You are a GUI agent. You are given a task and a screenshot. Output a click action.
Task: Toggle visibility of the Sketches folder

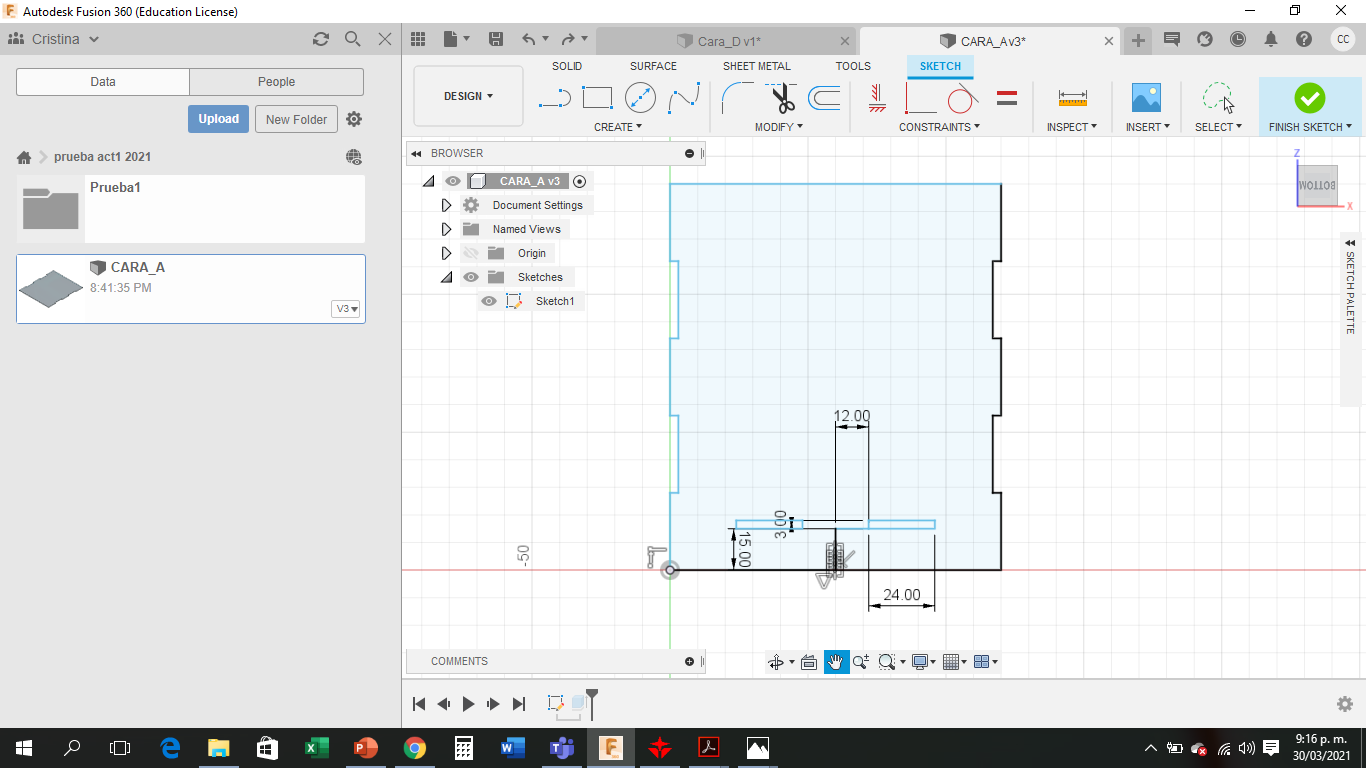[x=471, y=277]
